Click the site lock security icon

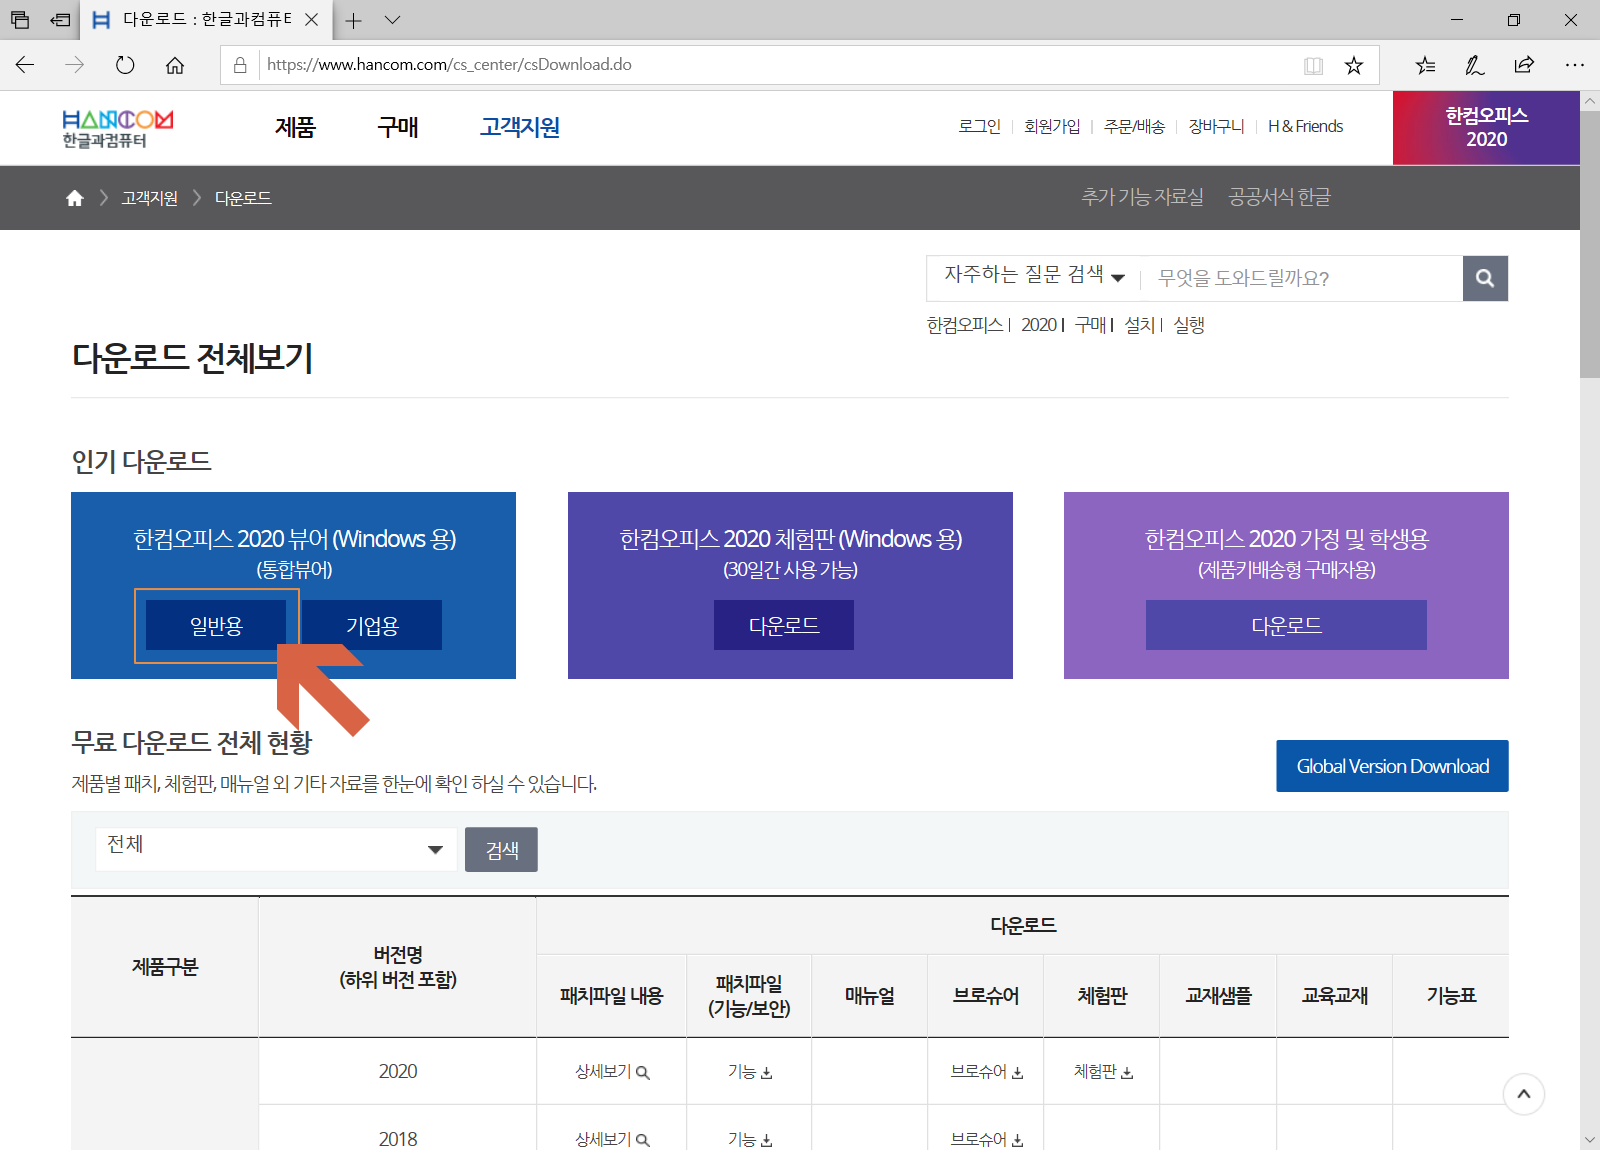(240, 65)
